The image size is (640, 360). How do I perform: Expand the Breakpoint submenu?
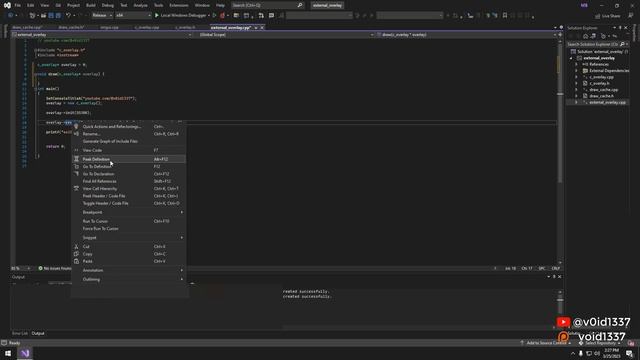128,212
